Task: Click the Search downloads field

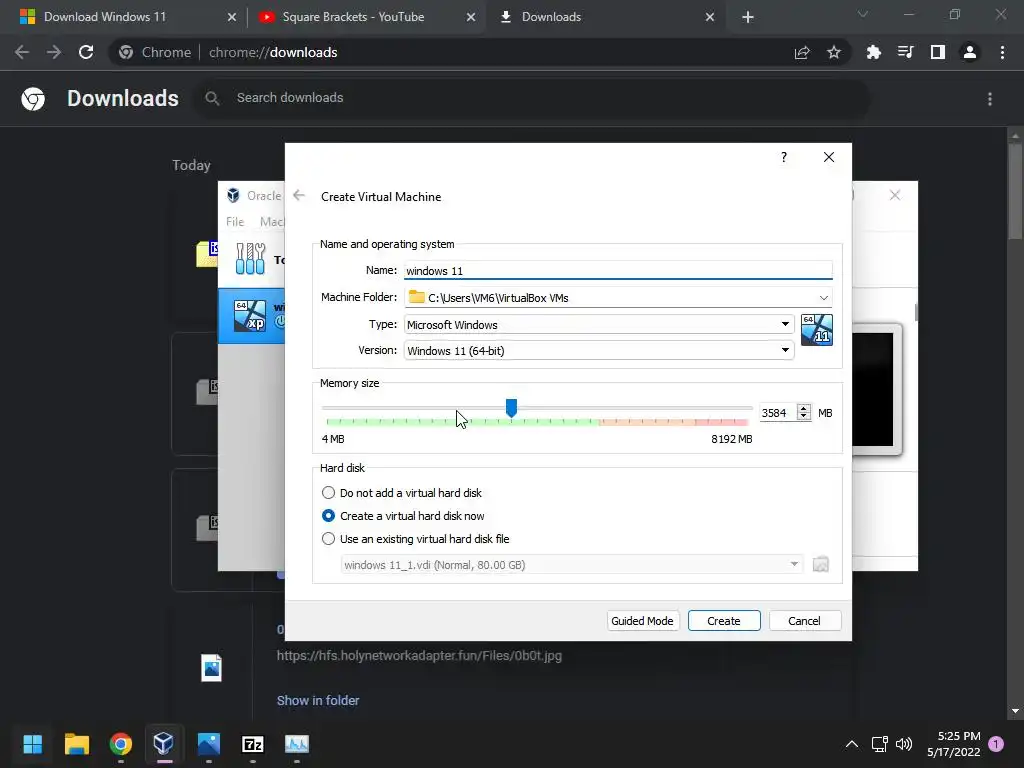Action: click(x=532, y=98)
